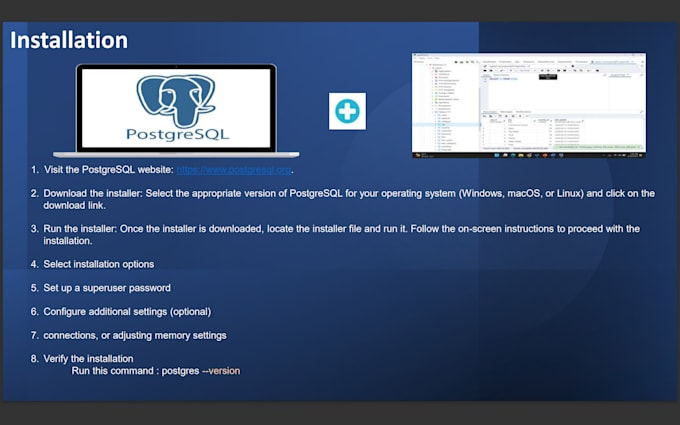Click 'connections, or adjusting memory settings' item
This screenshot has height=425, width=680.
[x=134, y=336]
